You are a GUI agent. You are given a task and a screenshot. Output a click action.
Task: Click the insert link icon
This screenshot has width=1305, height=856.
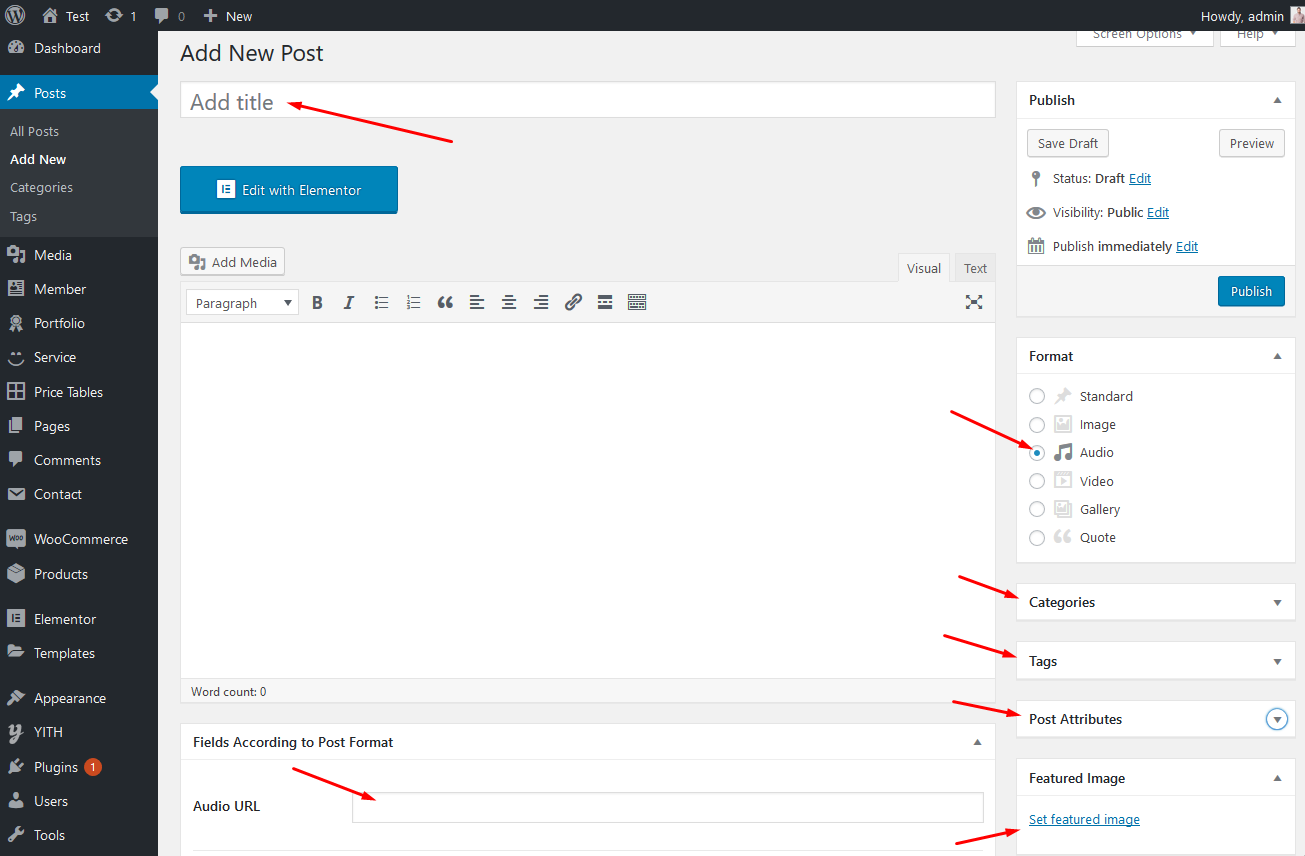(573, 303)
